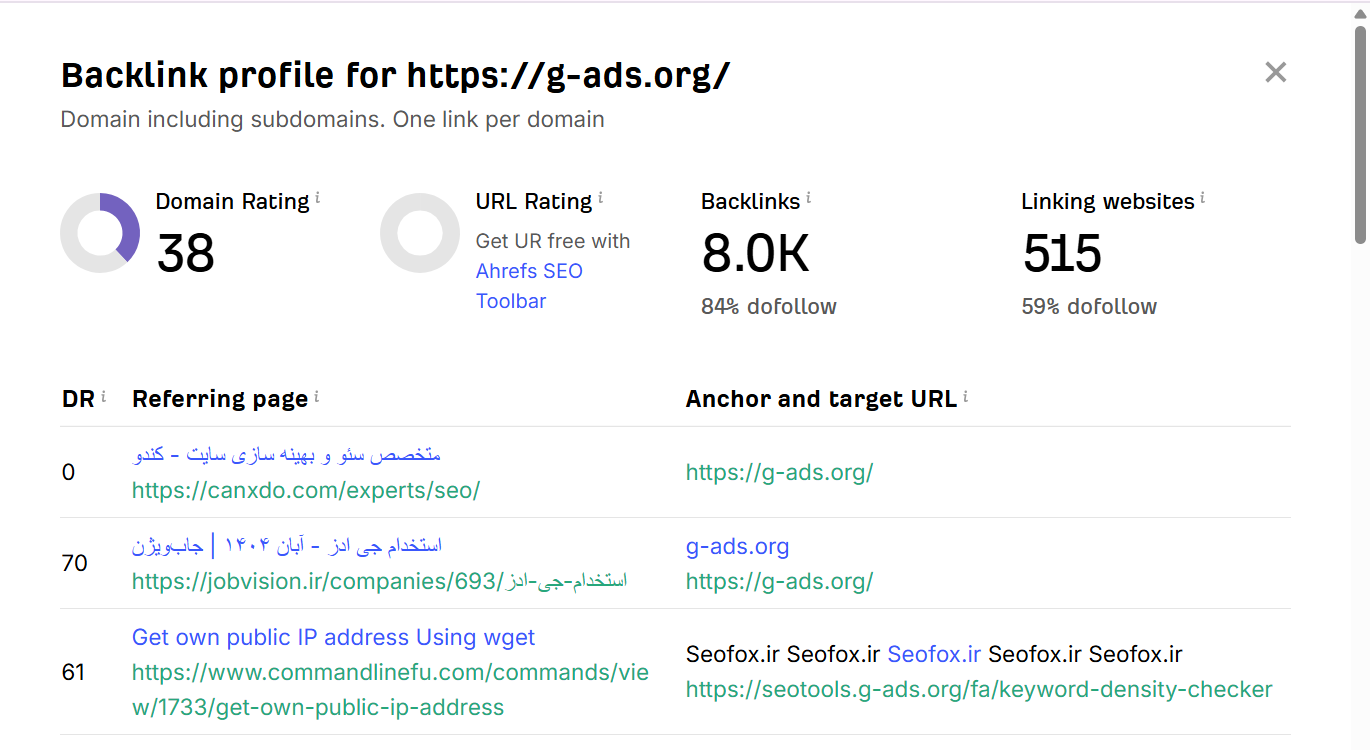This screenshot has width=1370, height=750.
Task: Click the URL Rating donut chart
Action: coord(420,233)
